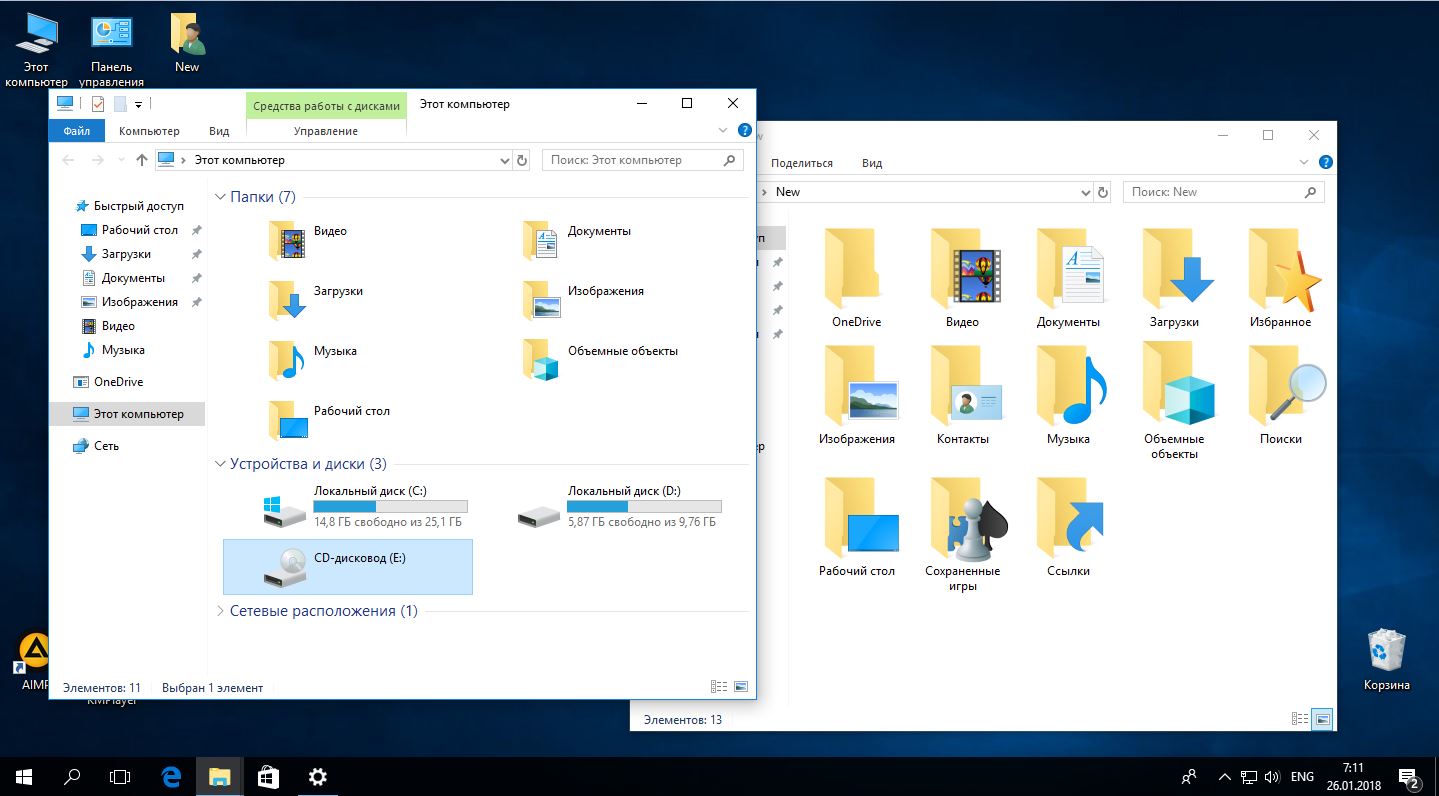Switch Этот компьютер to large thumbnails view
Viewport: 1439px width, 796px height.
[x=741, y=687]
